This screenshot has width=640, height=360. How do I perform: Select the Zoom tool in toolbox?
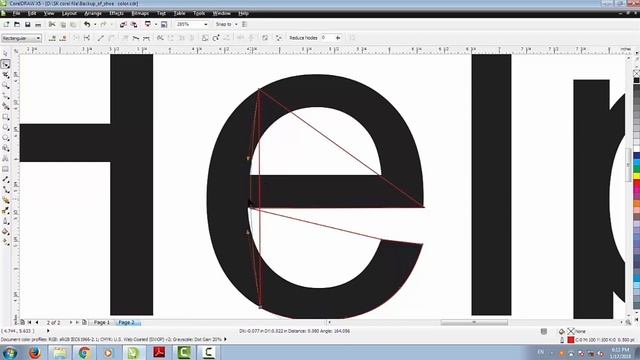coord(5,85)
